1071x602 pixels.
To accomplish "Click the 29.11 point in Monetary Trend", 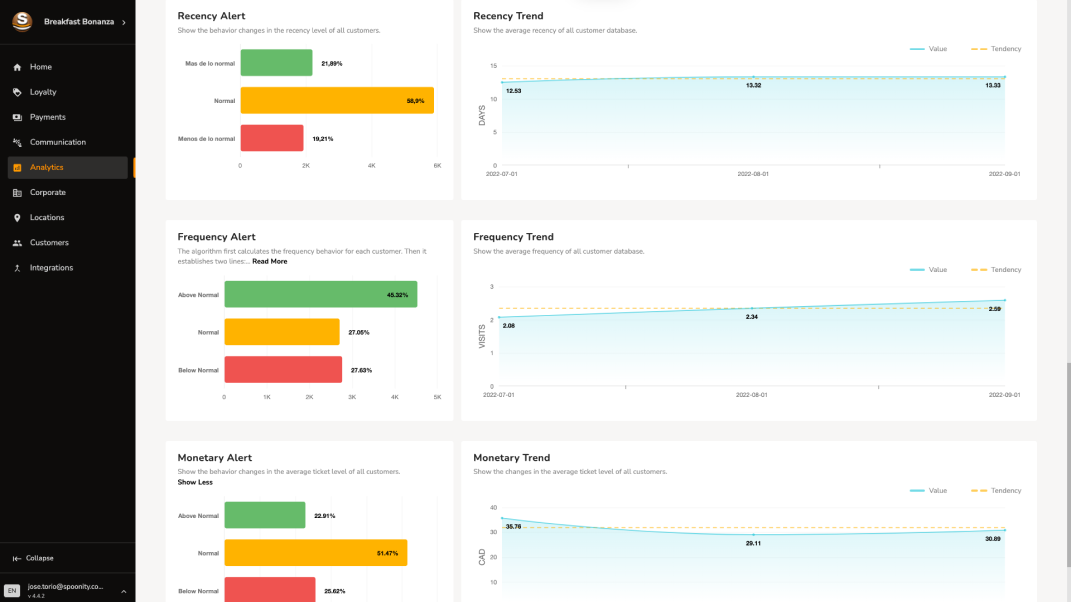I will coord(753,534).
